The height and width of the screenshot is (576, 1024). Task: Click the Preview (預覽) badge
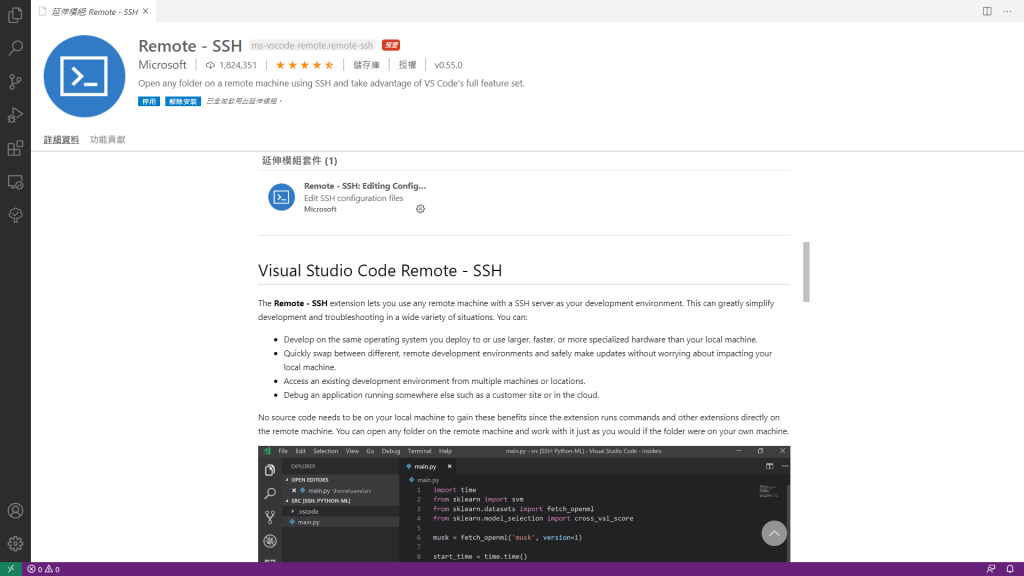(x=391, y=45)
